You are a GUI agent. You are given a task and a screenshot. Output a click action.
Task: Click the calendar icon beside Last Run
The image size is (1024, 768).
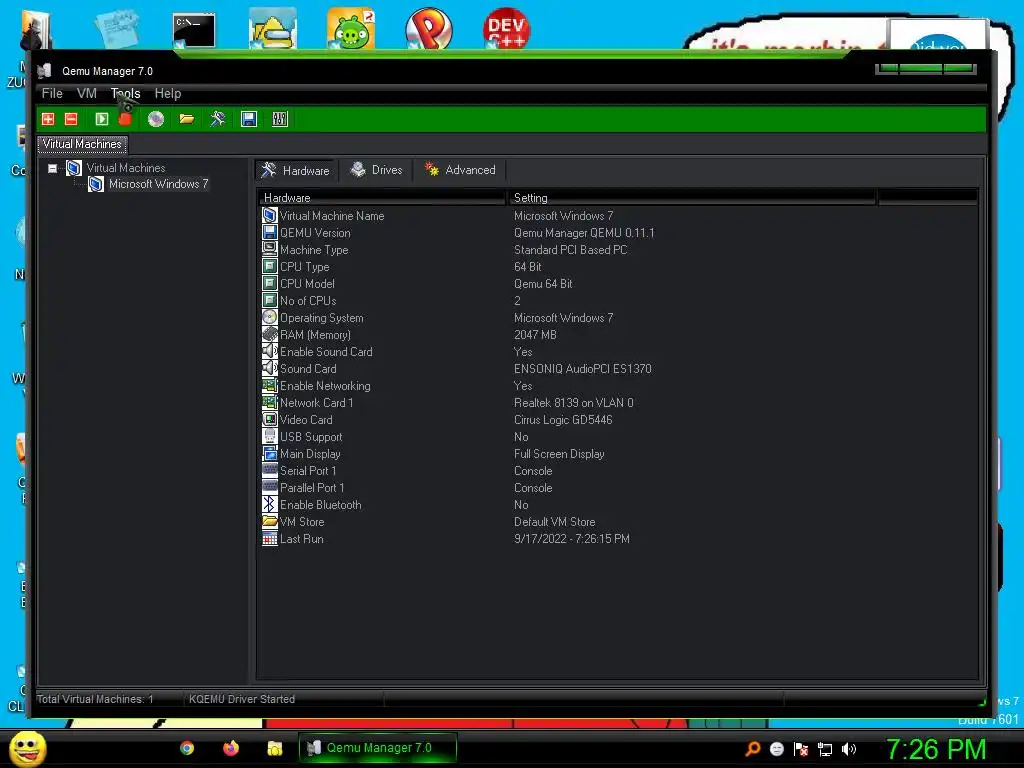[270, 538]
